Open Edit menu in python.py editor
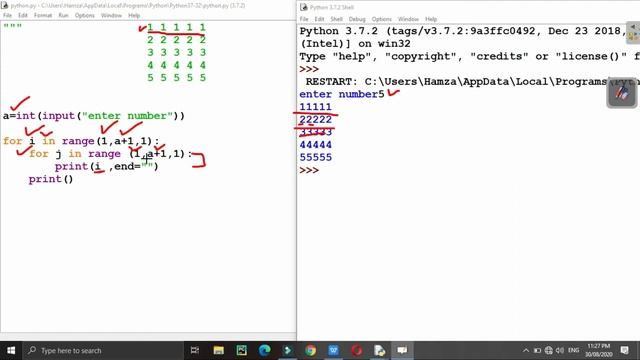Viewport: 640px width, 360px height. pyautogui.click(x=23, y=16)
